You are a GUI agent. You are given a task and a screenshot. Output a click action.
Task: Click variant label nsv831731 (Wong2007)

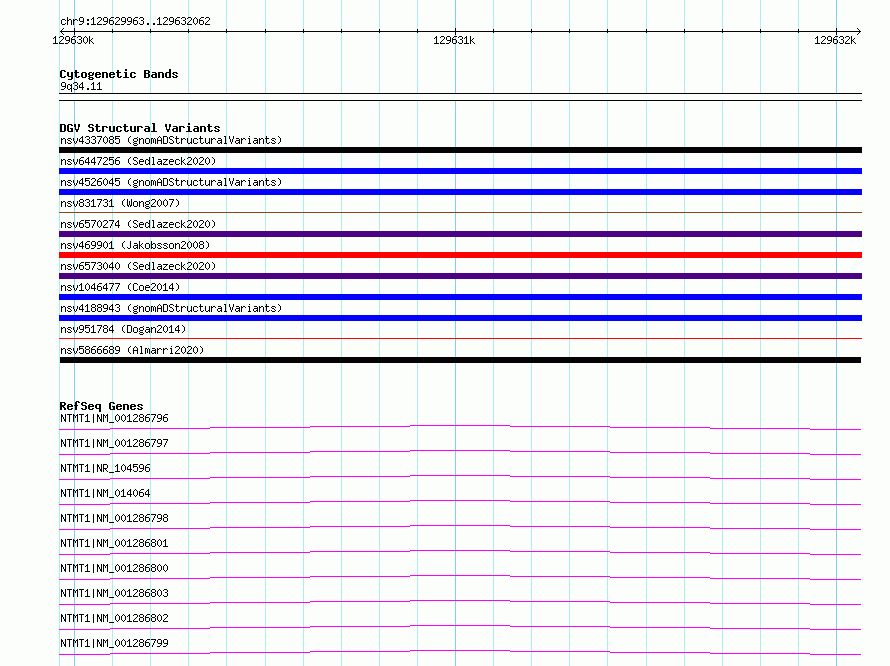point(120,203)
